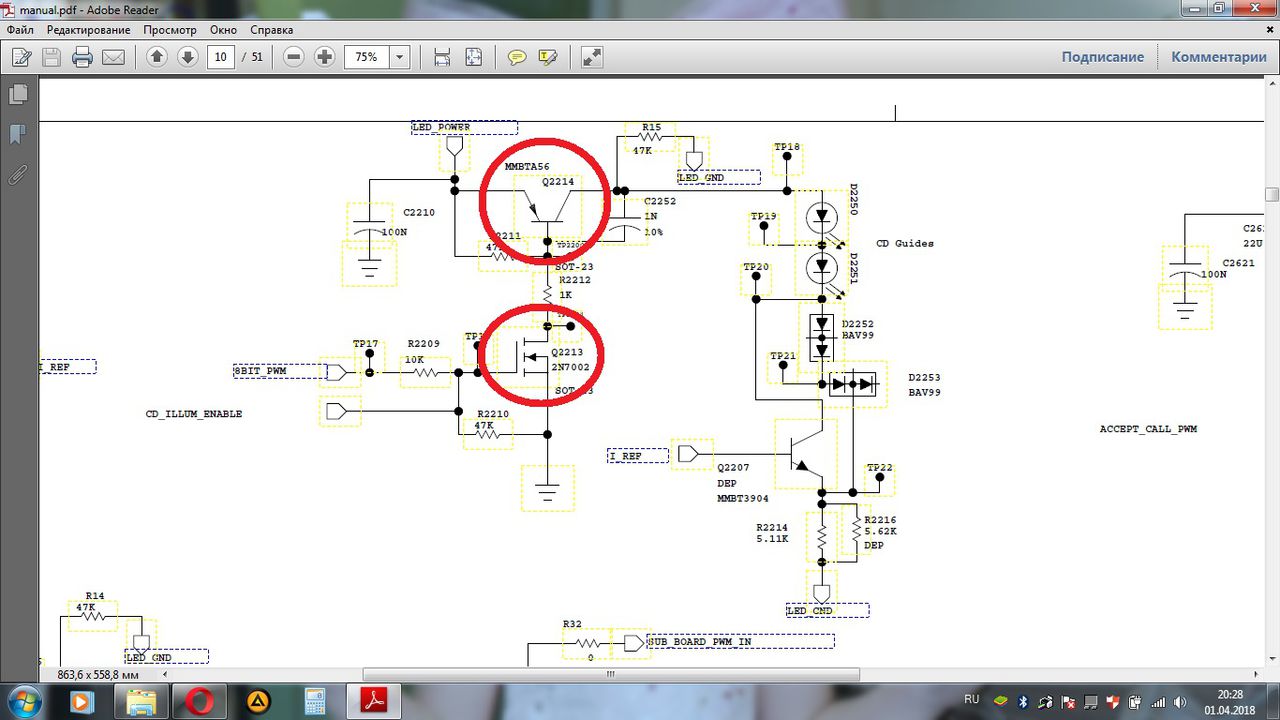
Task: Click the Email envelope toolbar icon
Action: [x=113, y=57]
